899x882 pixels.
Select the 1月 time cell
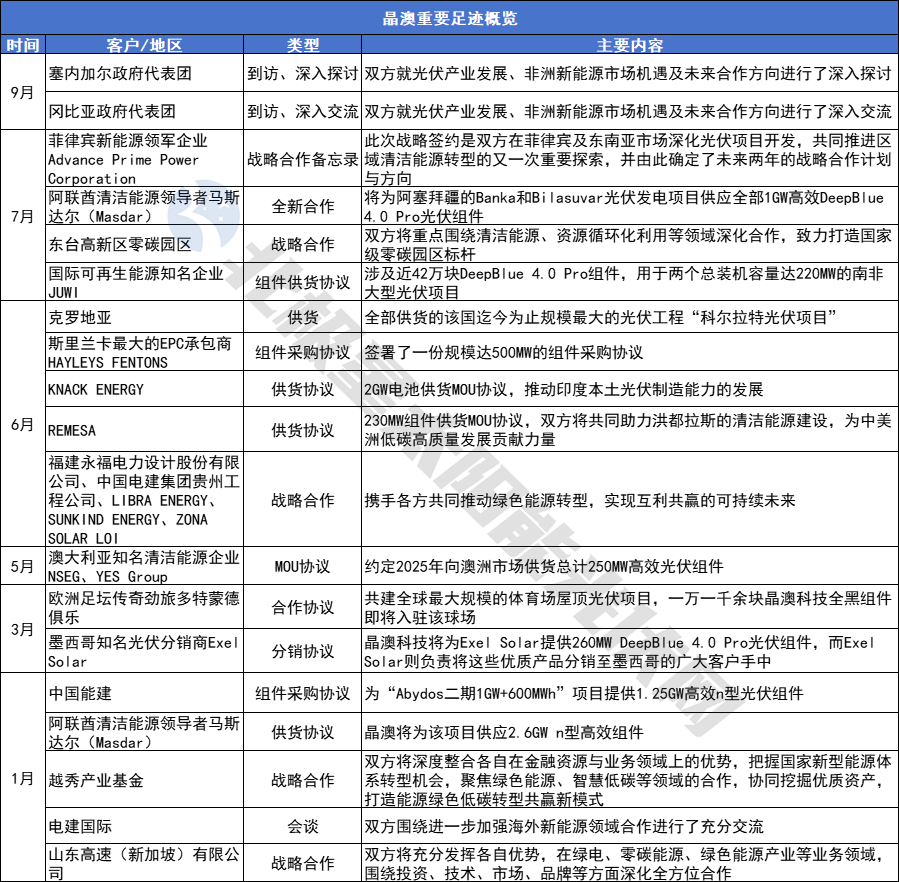[x=23, y=778]
